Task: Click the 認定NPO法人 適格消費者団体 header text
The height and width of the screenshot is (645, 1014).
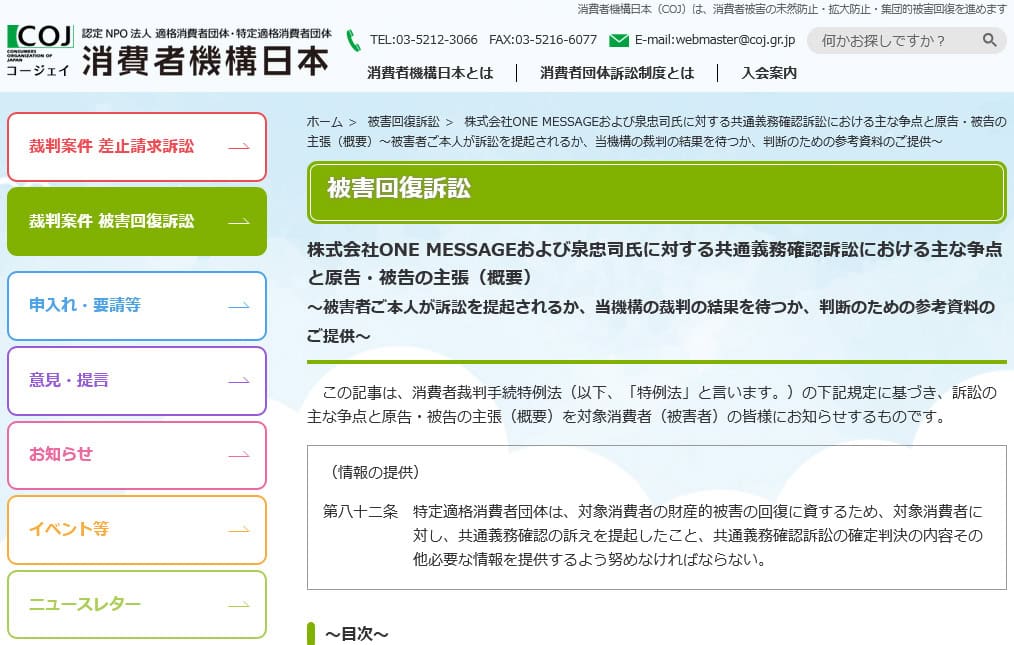Action: (206, 34)
